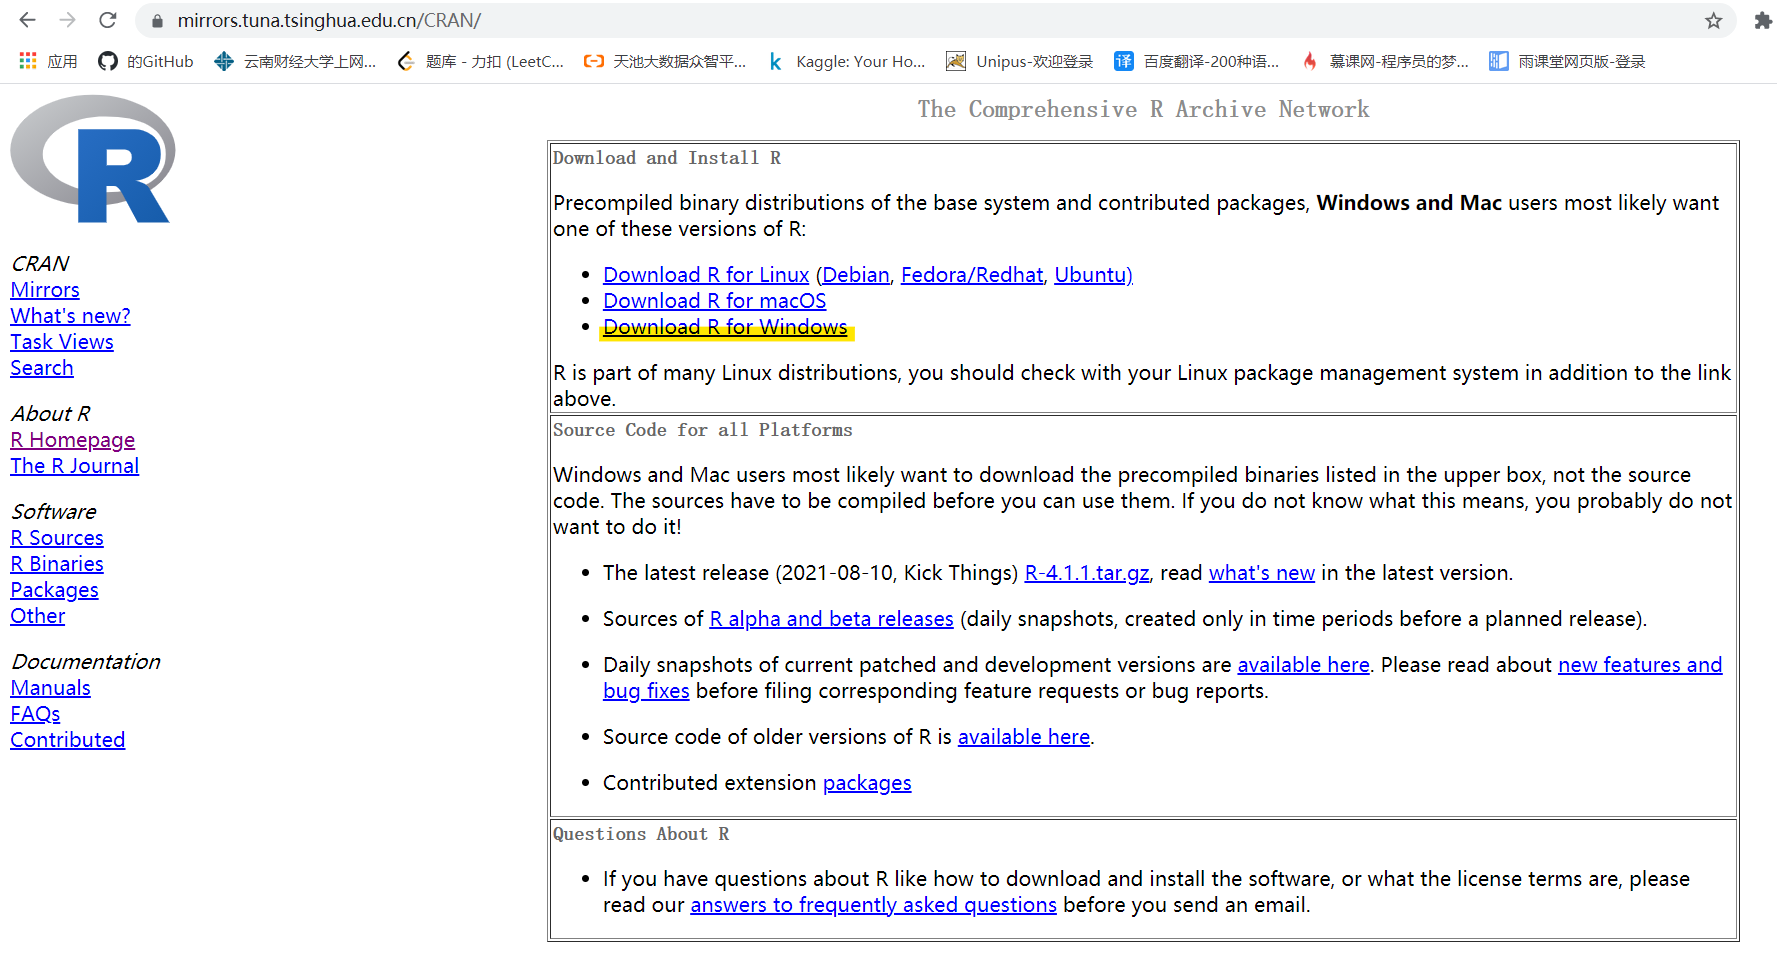The width and height of the screenshot is (1777, 955).
Task: Open the Manuals documentation link
Action: coord(50,688)
